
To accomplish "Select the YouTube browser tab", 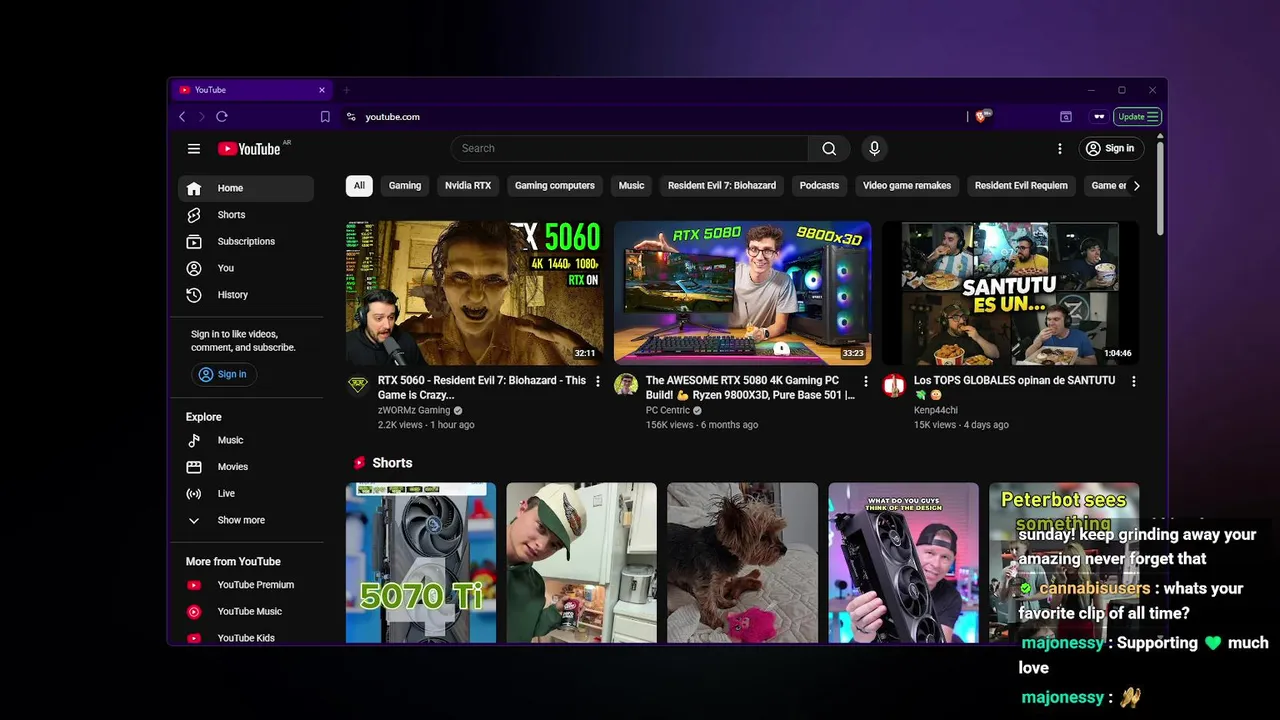I will point(252,90).
